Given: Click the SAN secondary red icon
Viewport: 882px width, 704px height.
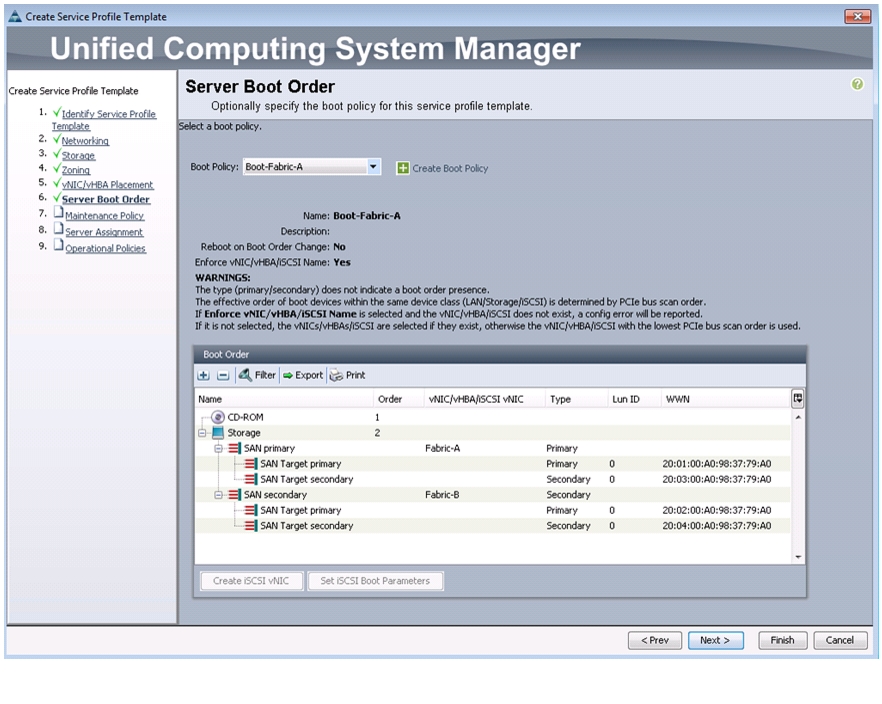Looking at the screenshot, I should click(x=235, y=495).
